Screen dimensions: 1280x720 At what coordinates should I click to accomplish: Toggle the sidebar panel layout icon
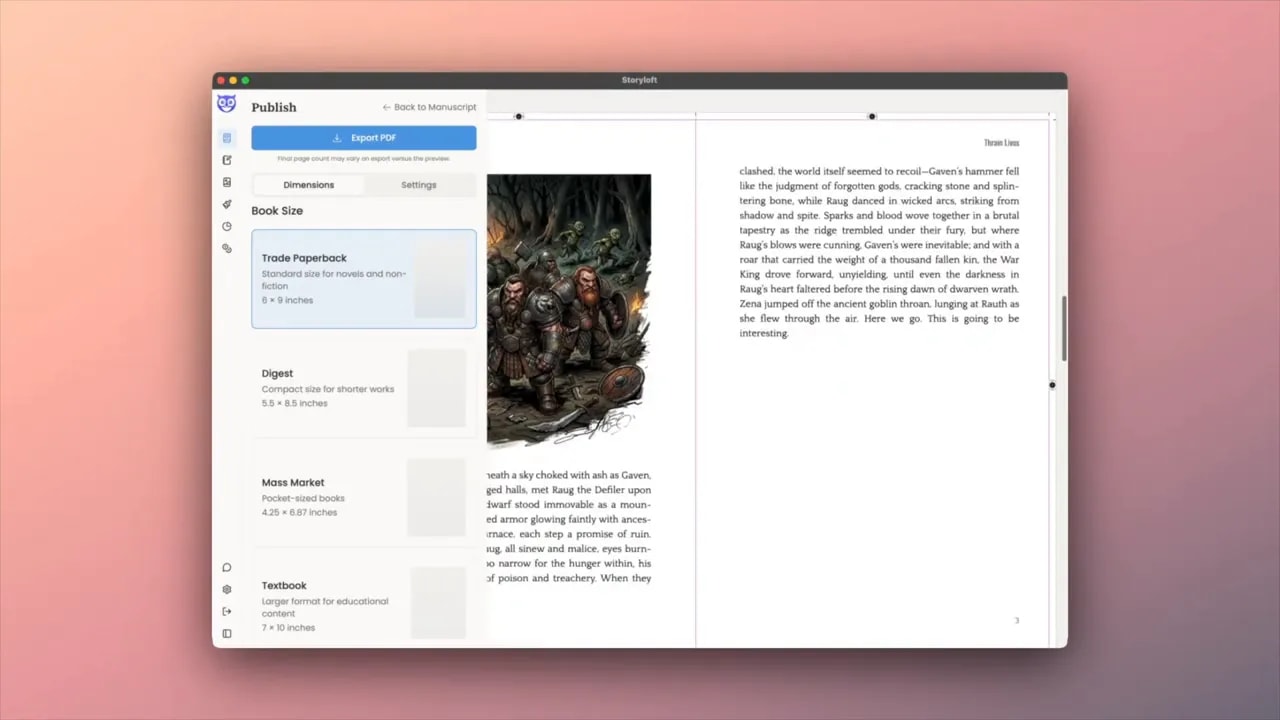pyautogui.click(x=227, y=634)
